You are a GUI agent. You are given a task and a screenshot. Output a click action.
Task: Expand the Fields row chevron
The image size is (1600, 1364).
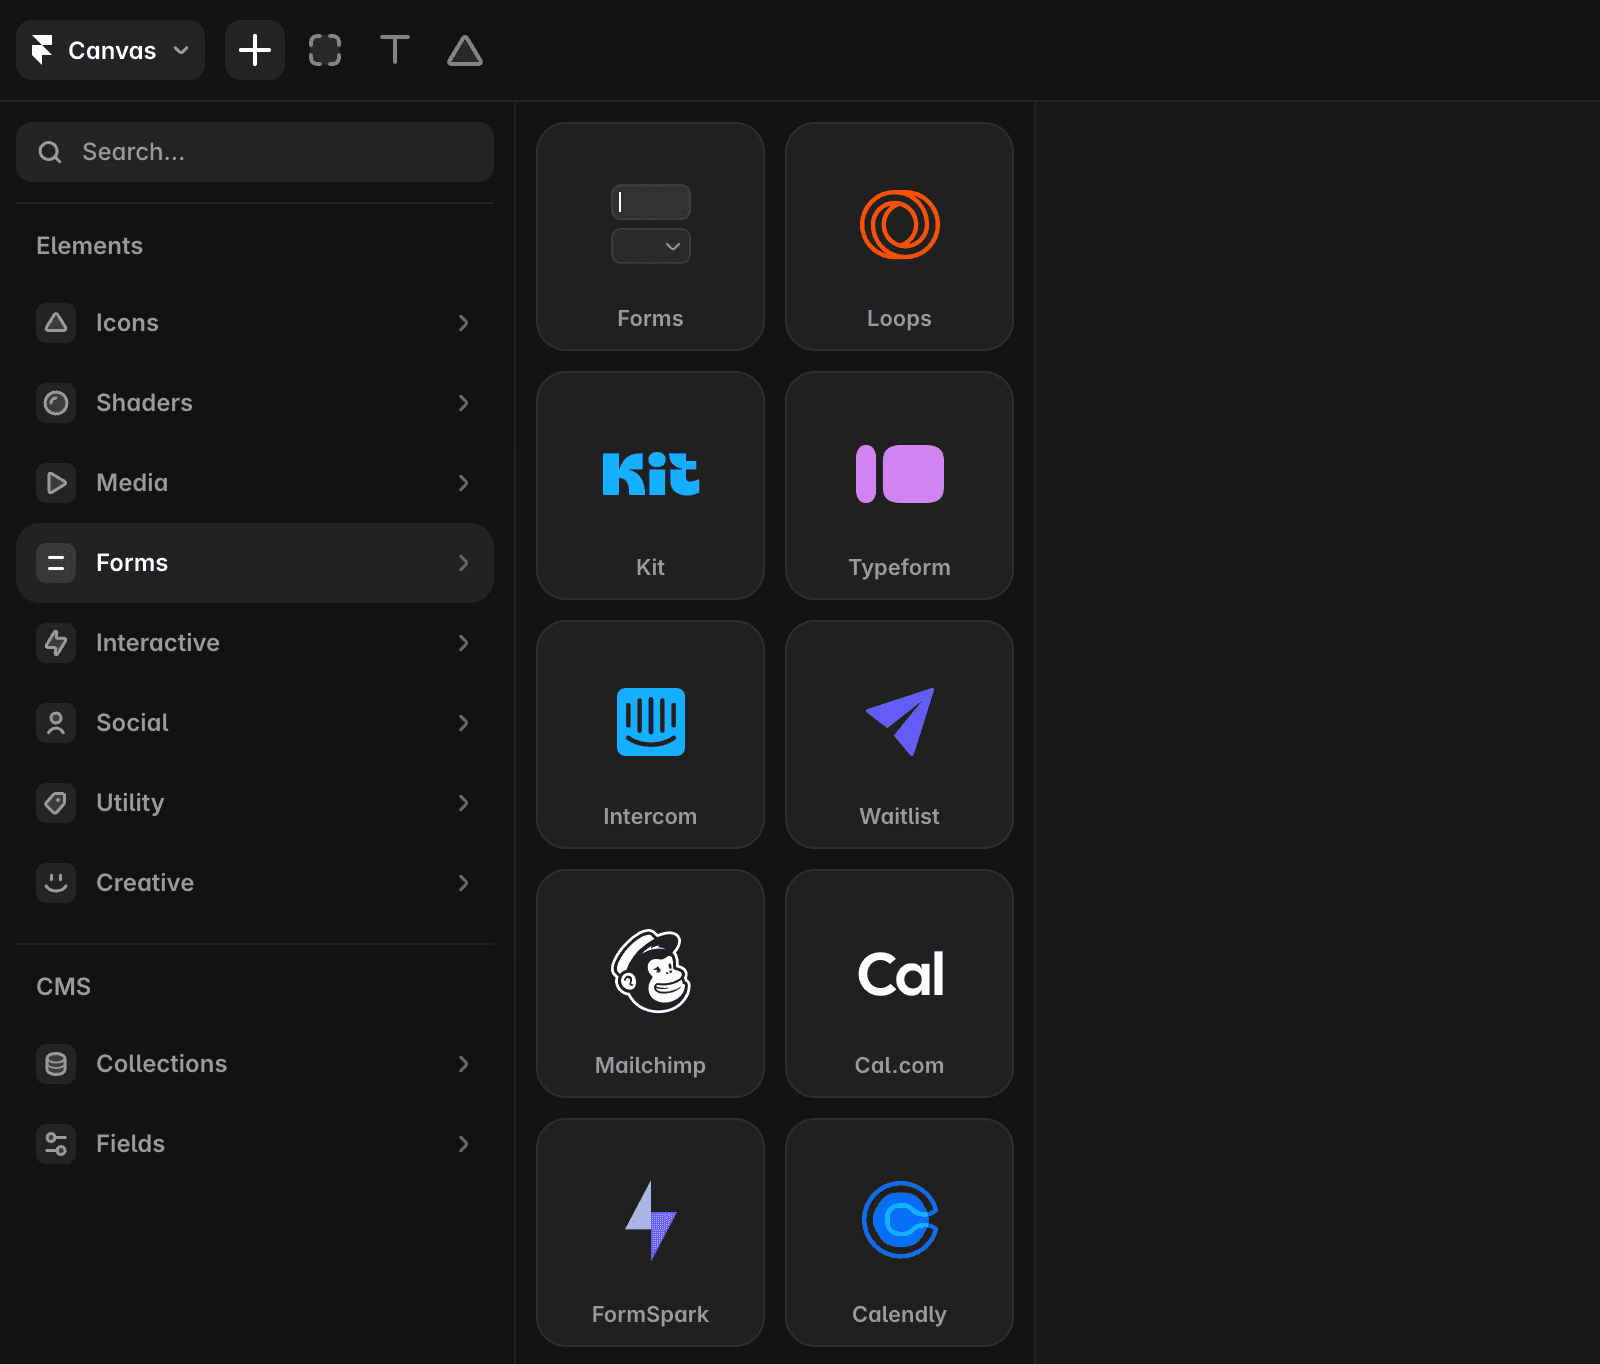(463, 1144)
